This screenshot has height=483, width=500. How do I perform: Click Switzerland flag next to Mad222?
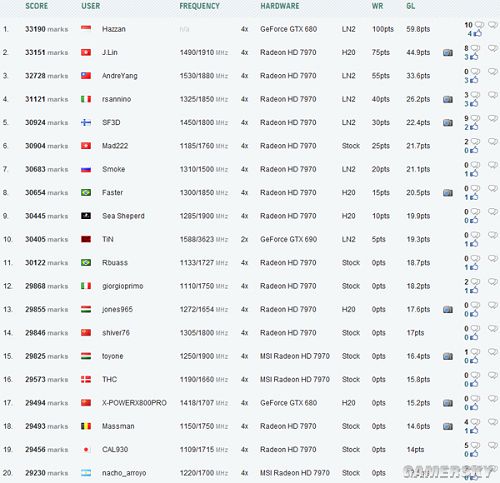coord(86,146)
